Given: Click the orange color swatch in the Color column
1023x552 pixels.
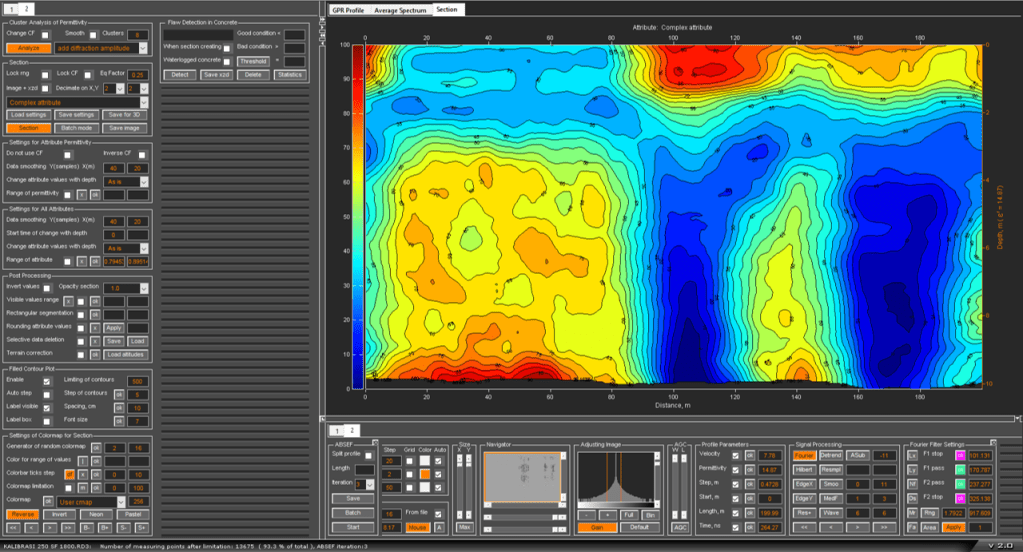Looking at the screenshot, I should [425, 474].
